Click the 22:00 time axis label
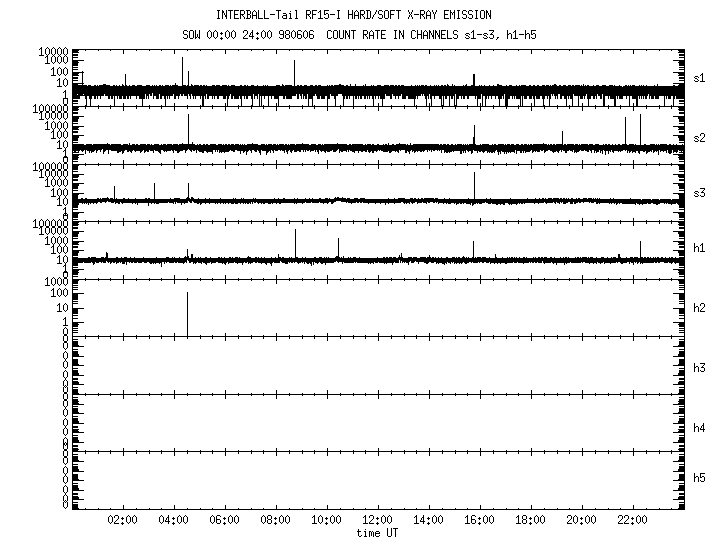This screenshot has height=550, width=720. [632, 520]
